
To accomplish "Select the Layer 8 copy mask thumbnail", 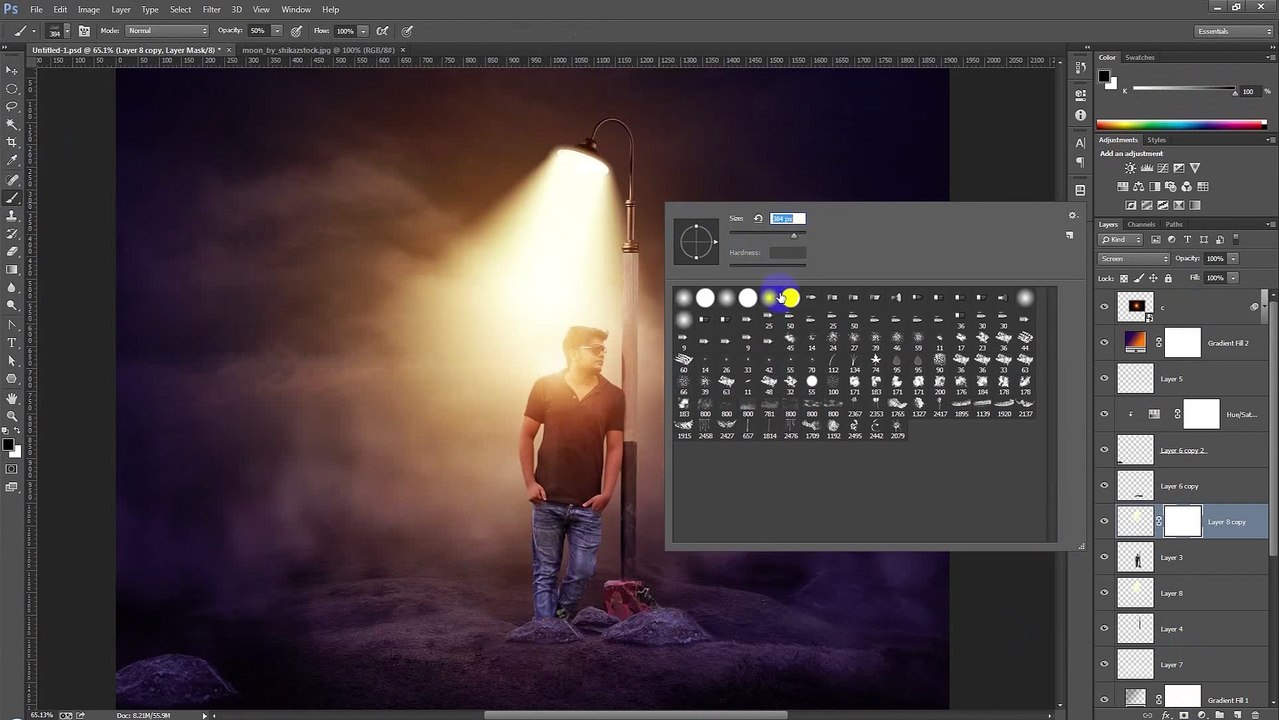I will (1182, 521).
